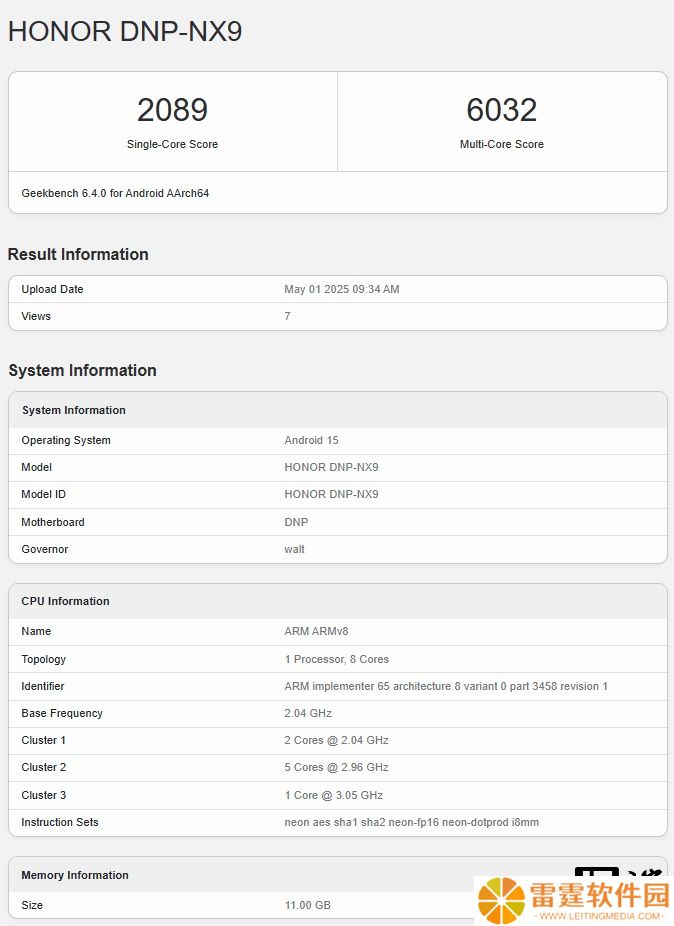Click the Model ID label
Image resolution: width=674 pixels, height=926 pixels.
point(43,494)
